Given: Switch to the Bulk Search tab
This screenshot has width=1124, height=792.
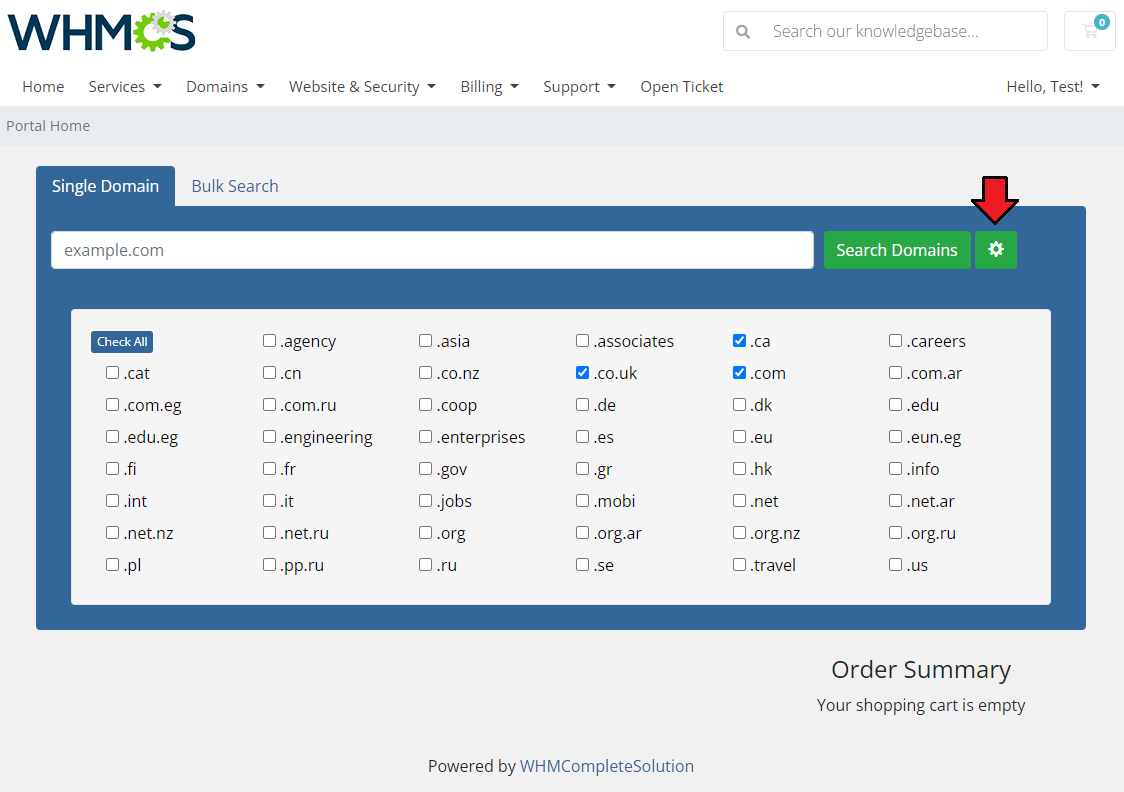Looking at the screenshot, I should coord(234,186).
